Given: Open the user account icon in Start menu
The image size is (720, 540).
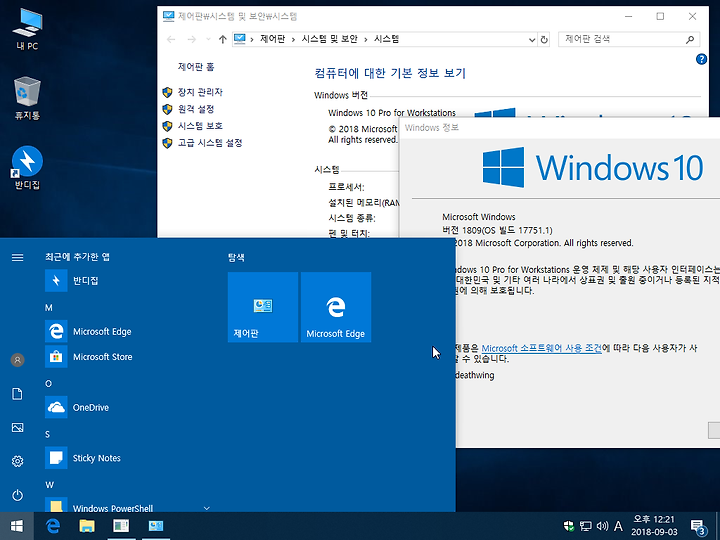Looking at the screenshot, I should (17, 360).
